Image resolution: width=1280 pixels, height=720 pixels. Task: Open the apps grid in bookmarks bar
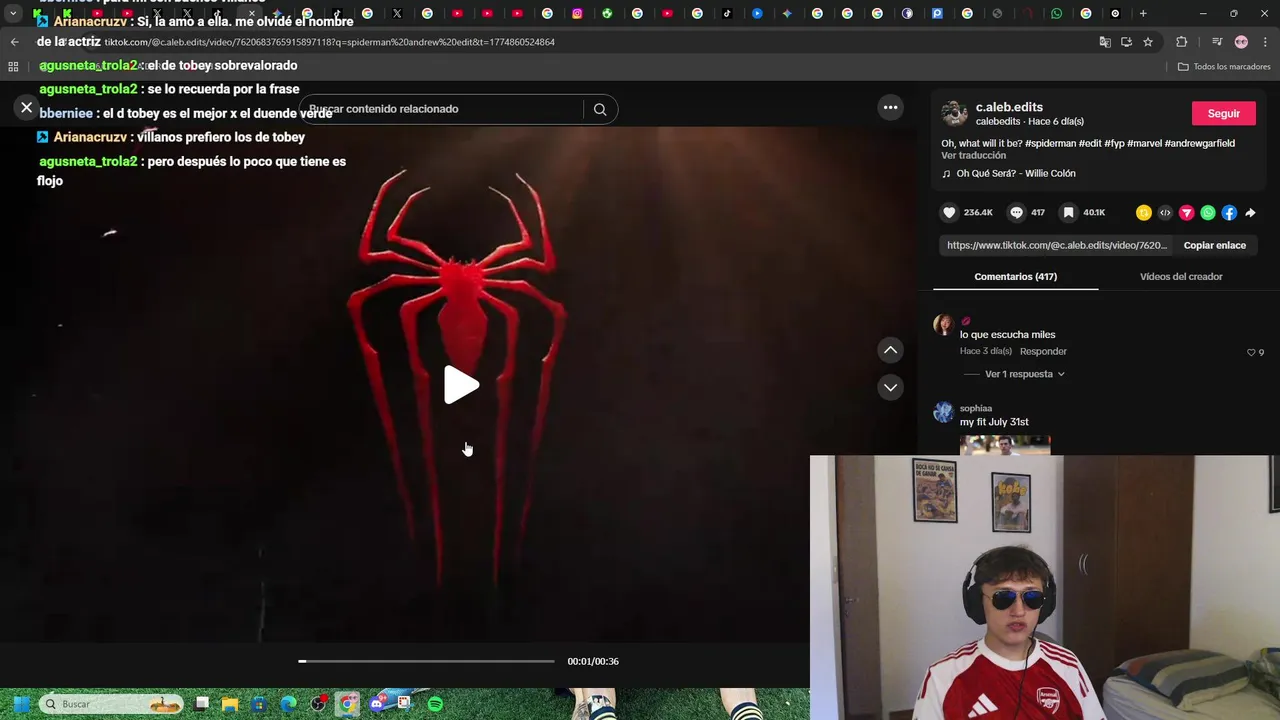(13, 66)
